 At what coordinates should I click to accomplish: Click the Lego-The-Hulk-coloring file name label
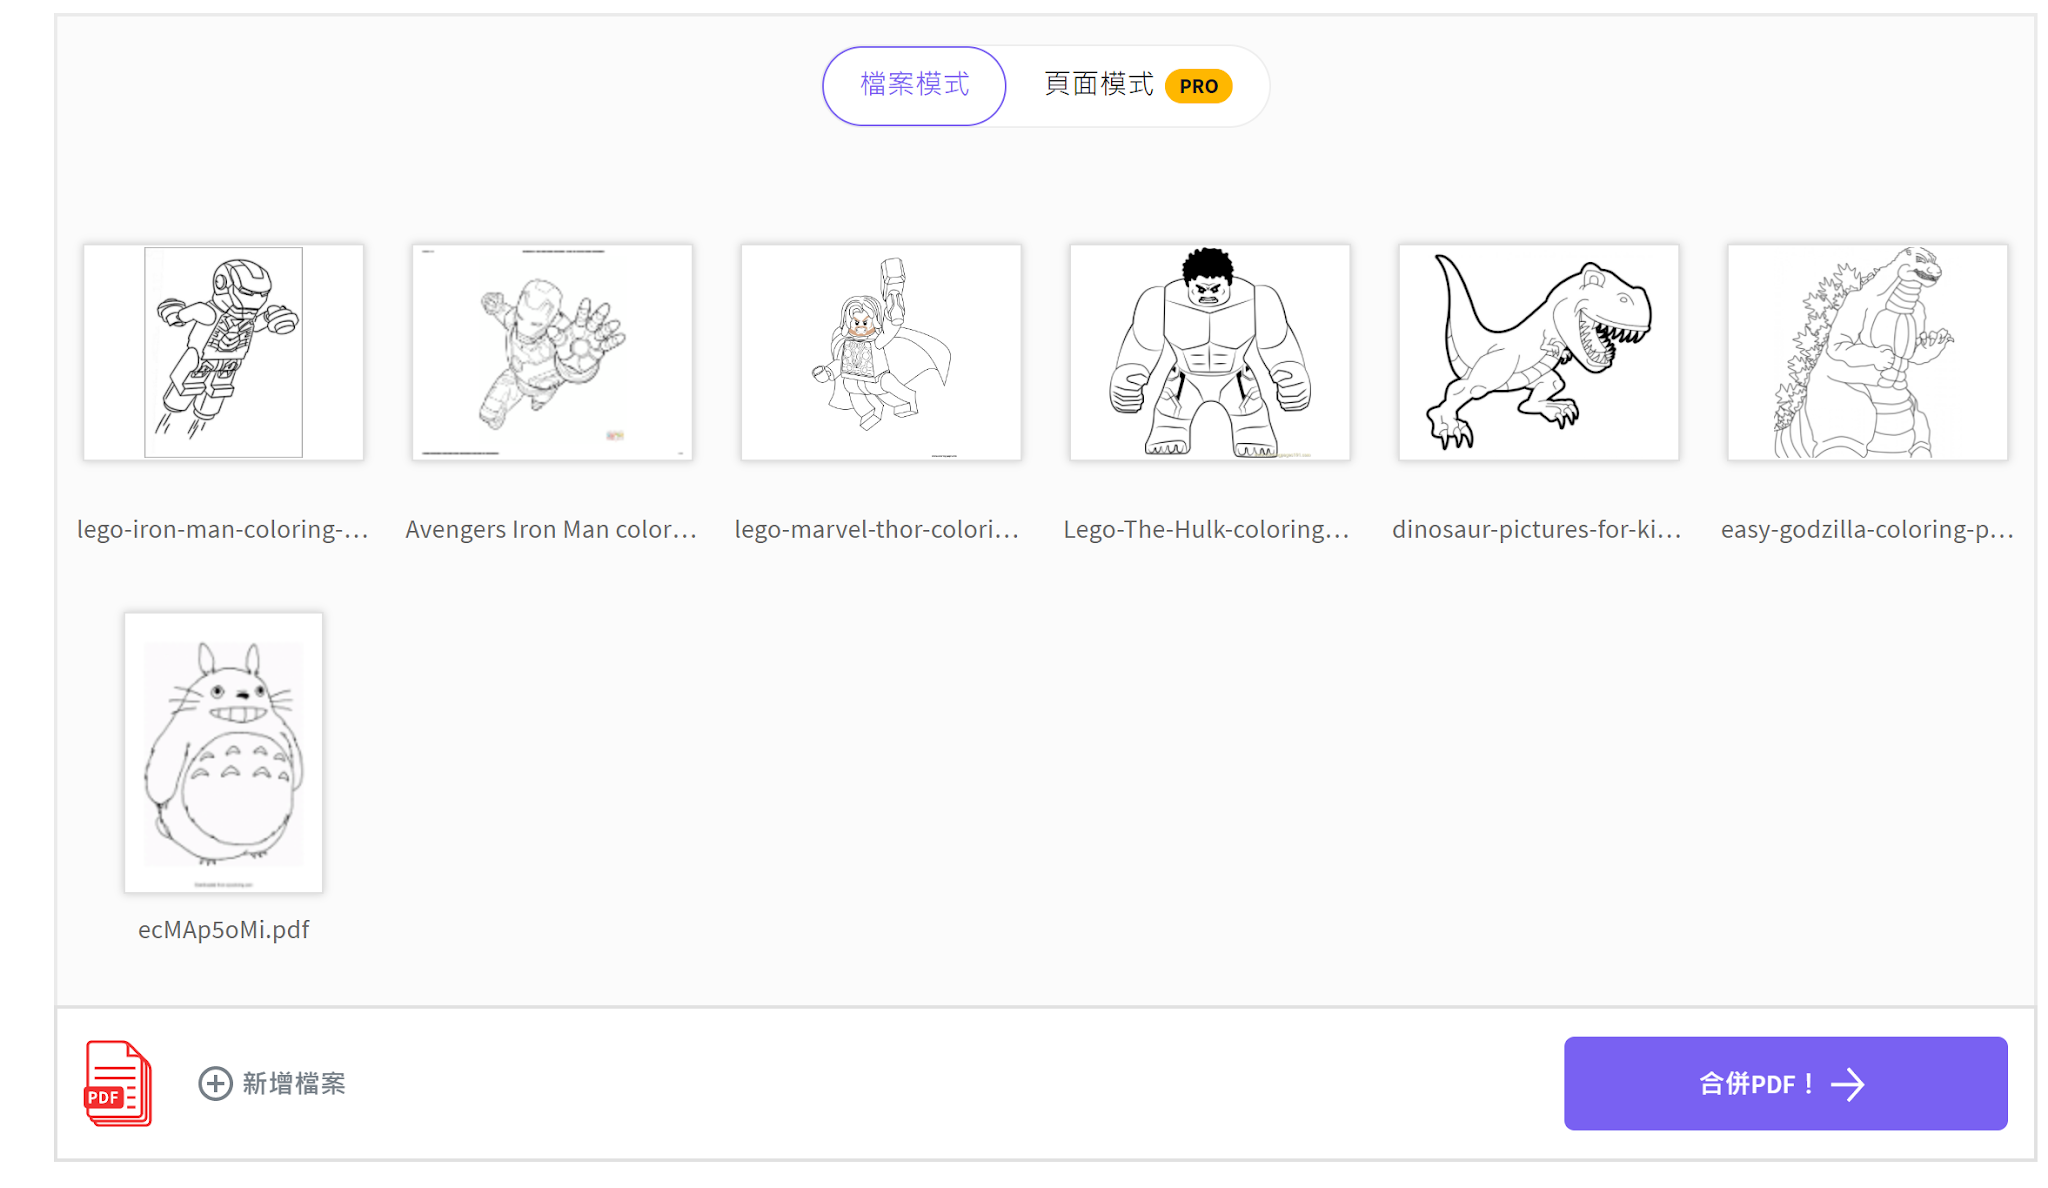pos(1207,530)
